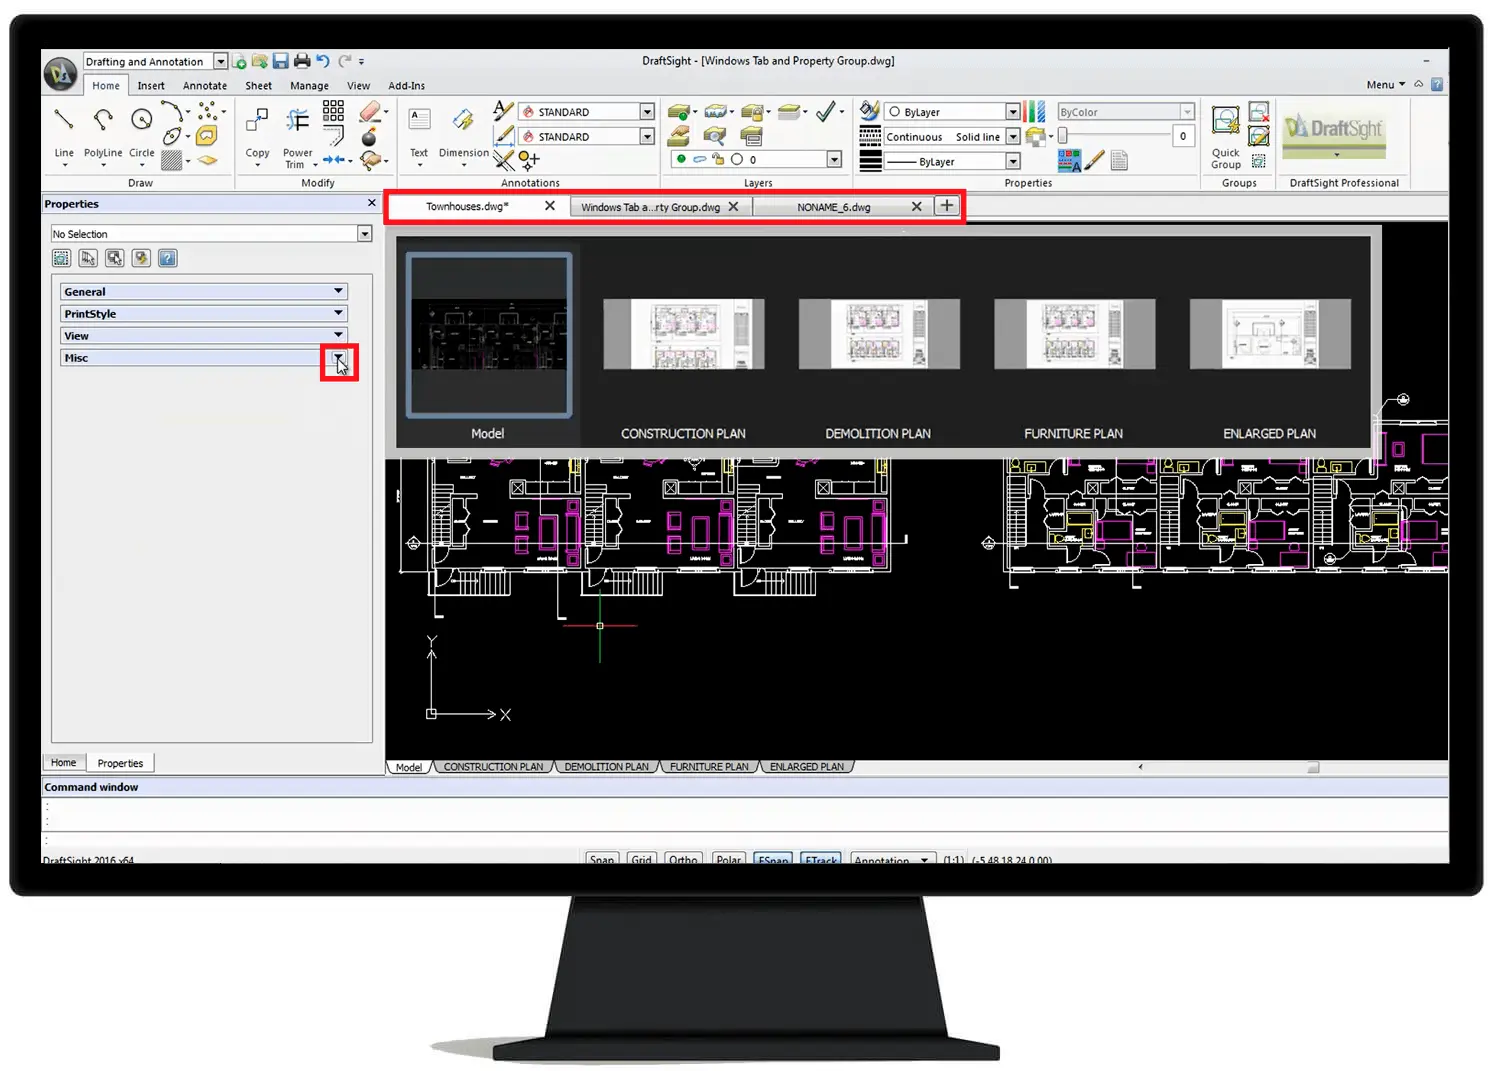
Task: Click the Model thumbnail preview
Action: pyautogui.click(x=489, y=334)
